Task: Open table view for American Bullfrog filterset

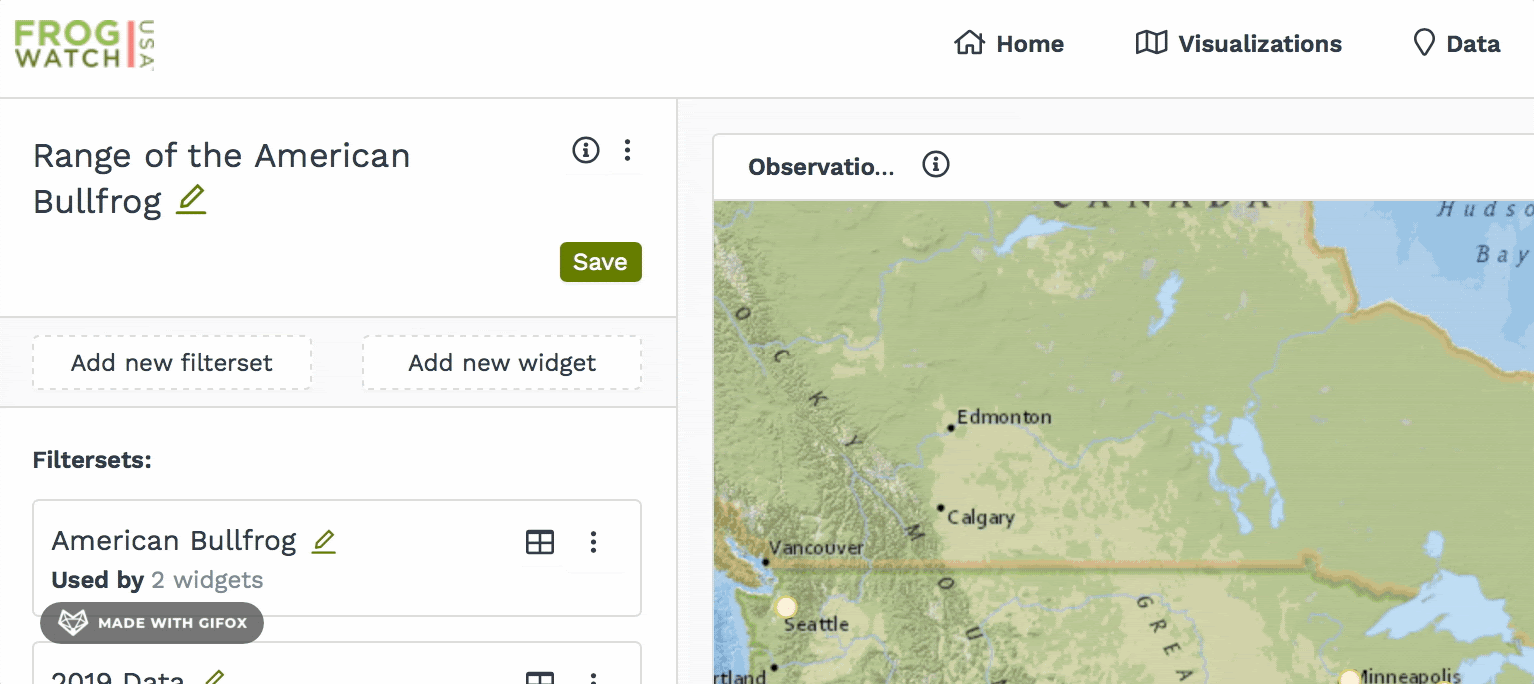Action: pos(540,542)
